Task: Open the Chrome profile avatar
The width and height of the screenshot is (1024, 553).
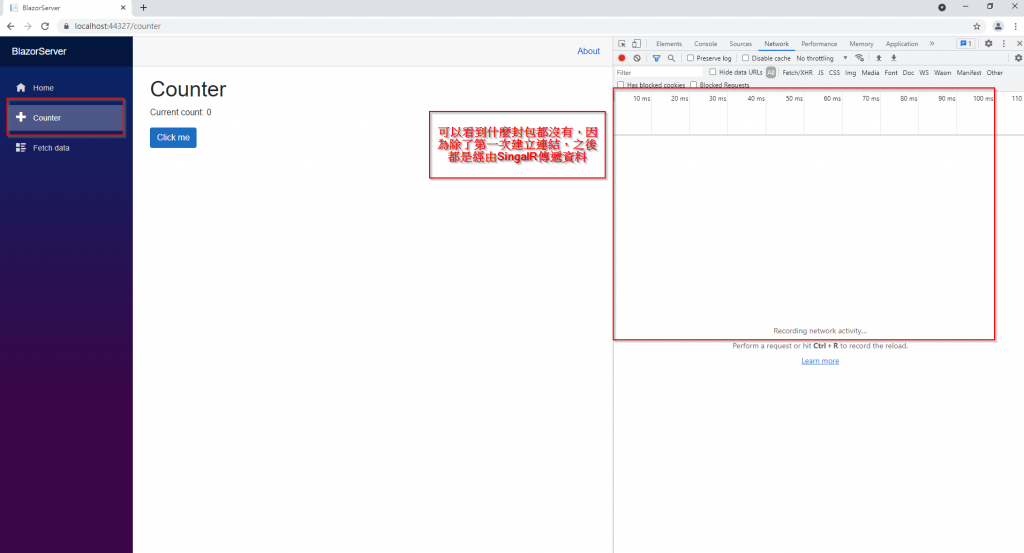Action: pos(998,26)
